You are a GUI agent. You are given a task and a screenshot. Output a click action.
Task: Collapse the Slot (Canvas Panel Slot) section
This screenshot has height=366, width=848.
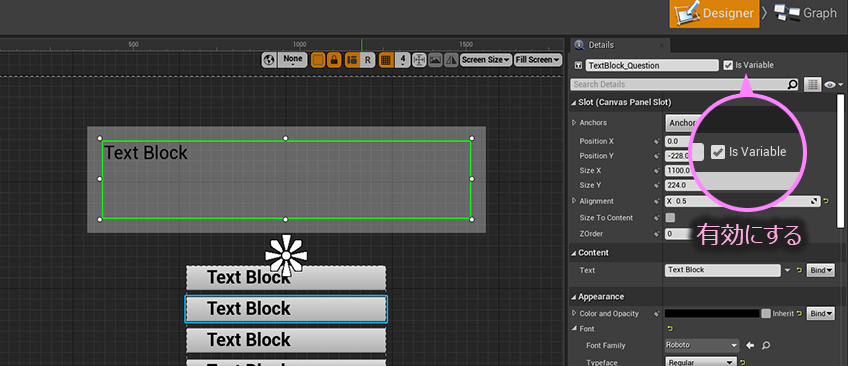pyautogui.click(x=574, y=103)
